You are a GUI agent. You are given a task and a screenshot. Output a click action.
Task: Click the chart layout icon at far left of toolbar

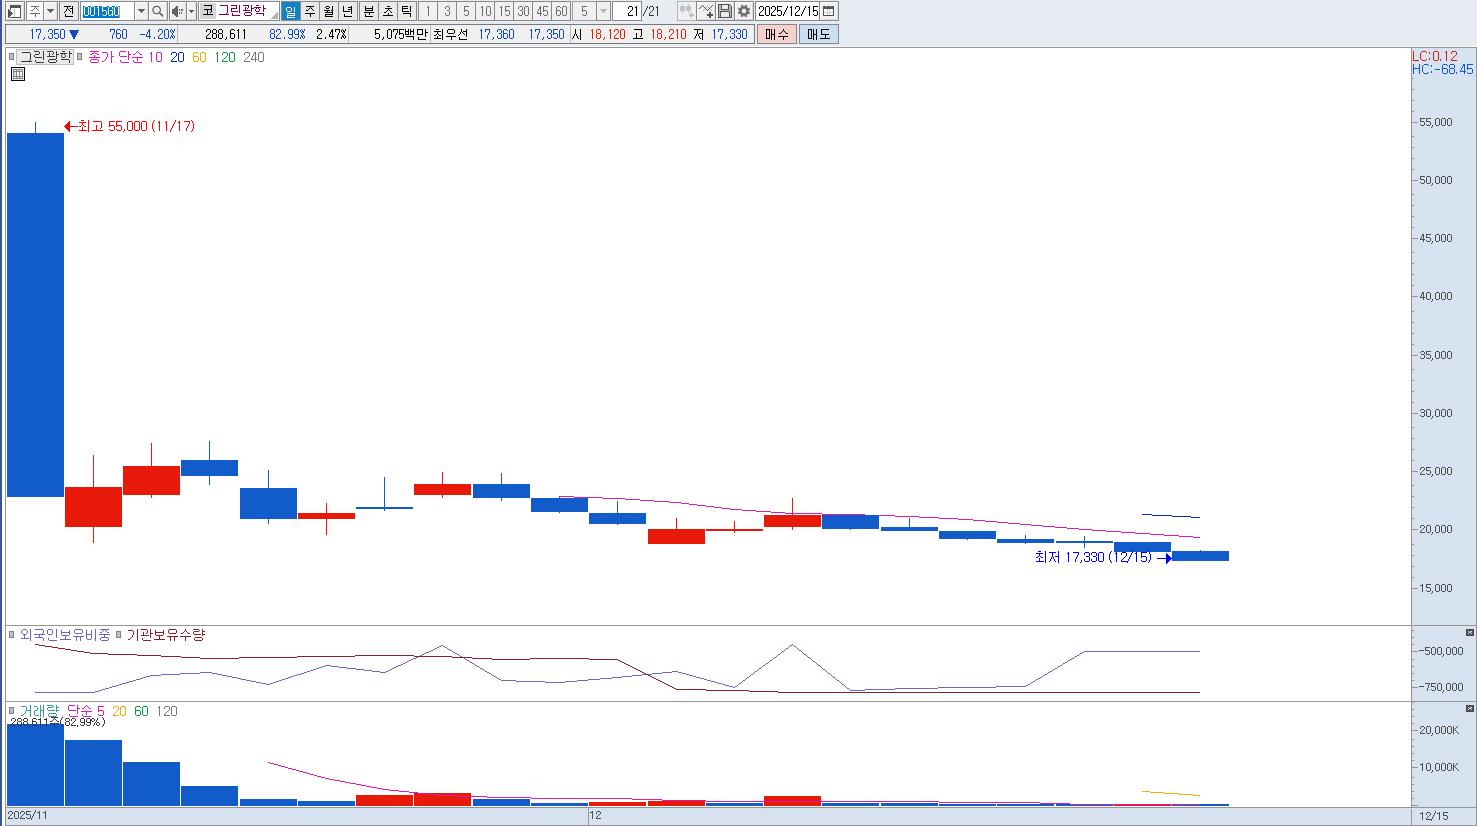14,11
